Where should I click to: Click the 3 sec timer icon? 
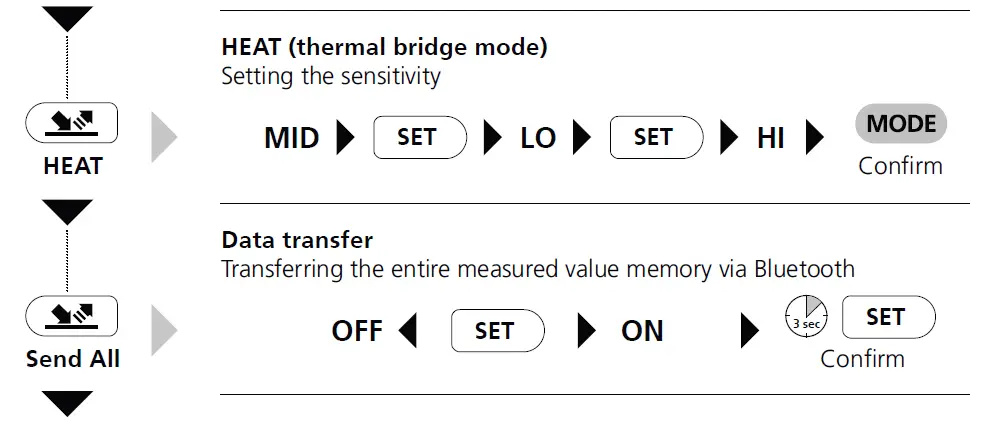pyautogui.click(x=805, y=318)
